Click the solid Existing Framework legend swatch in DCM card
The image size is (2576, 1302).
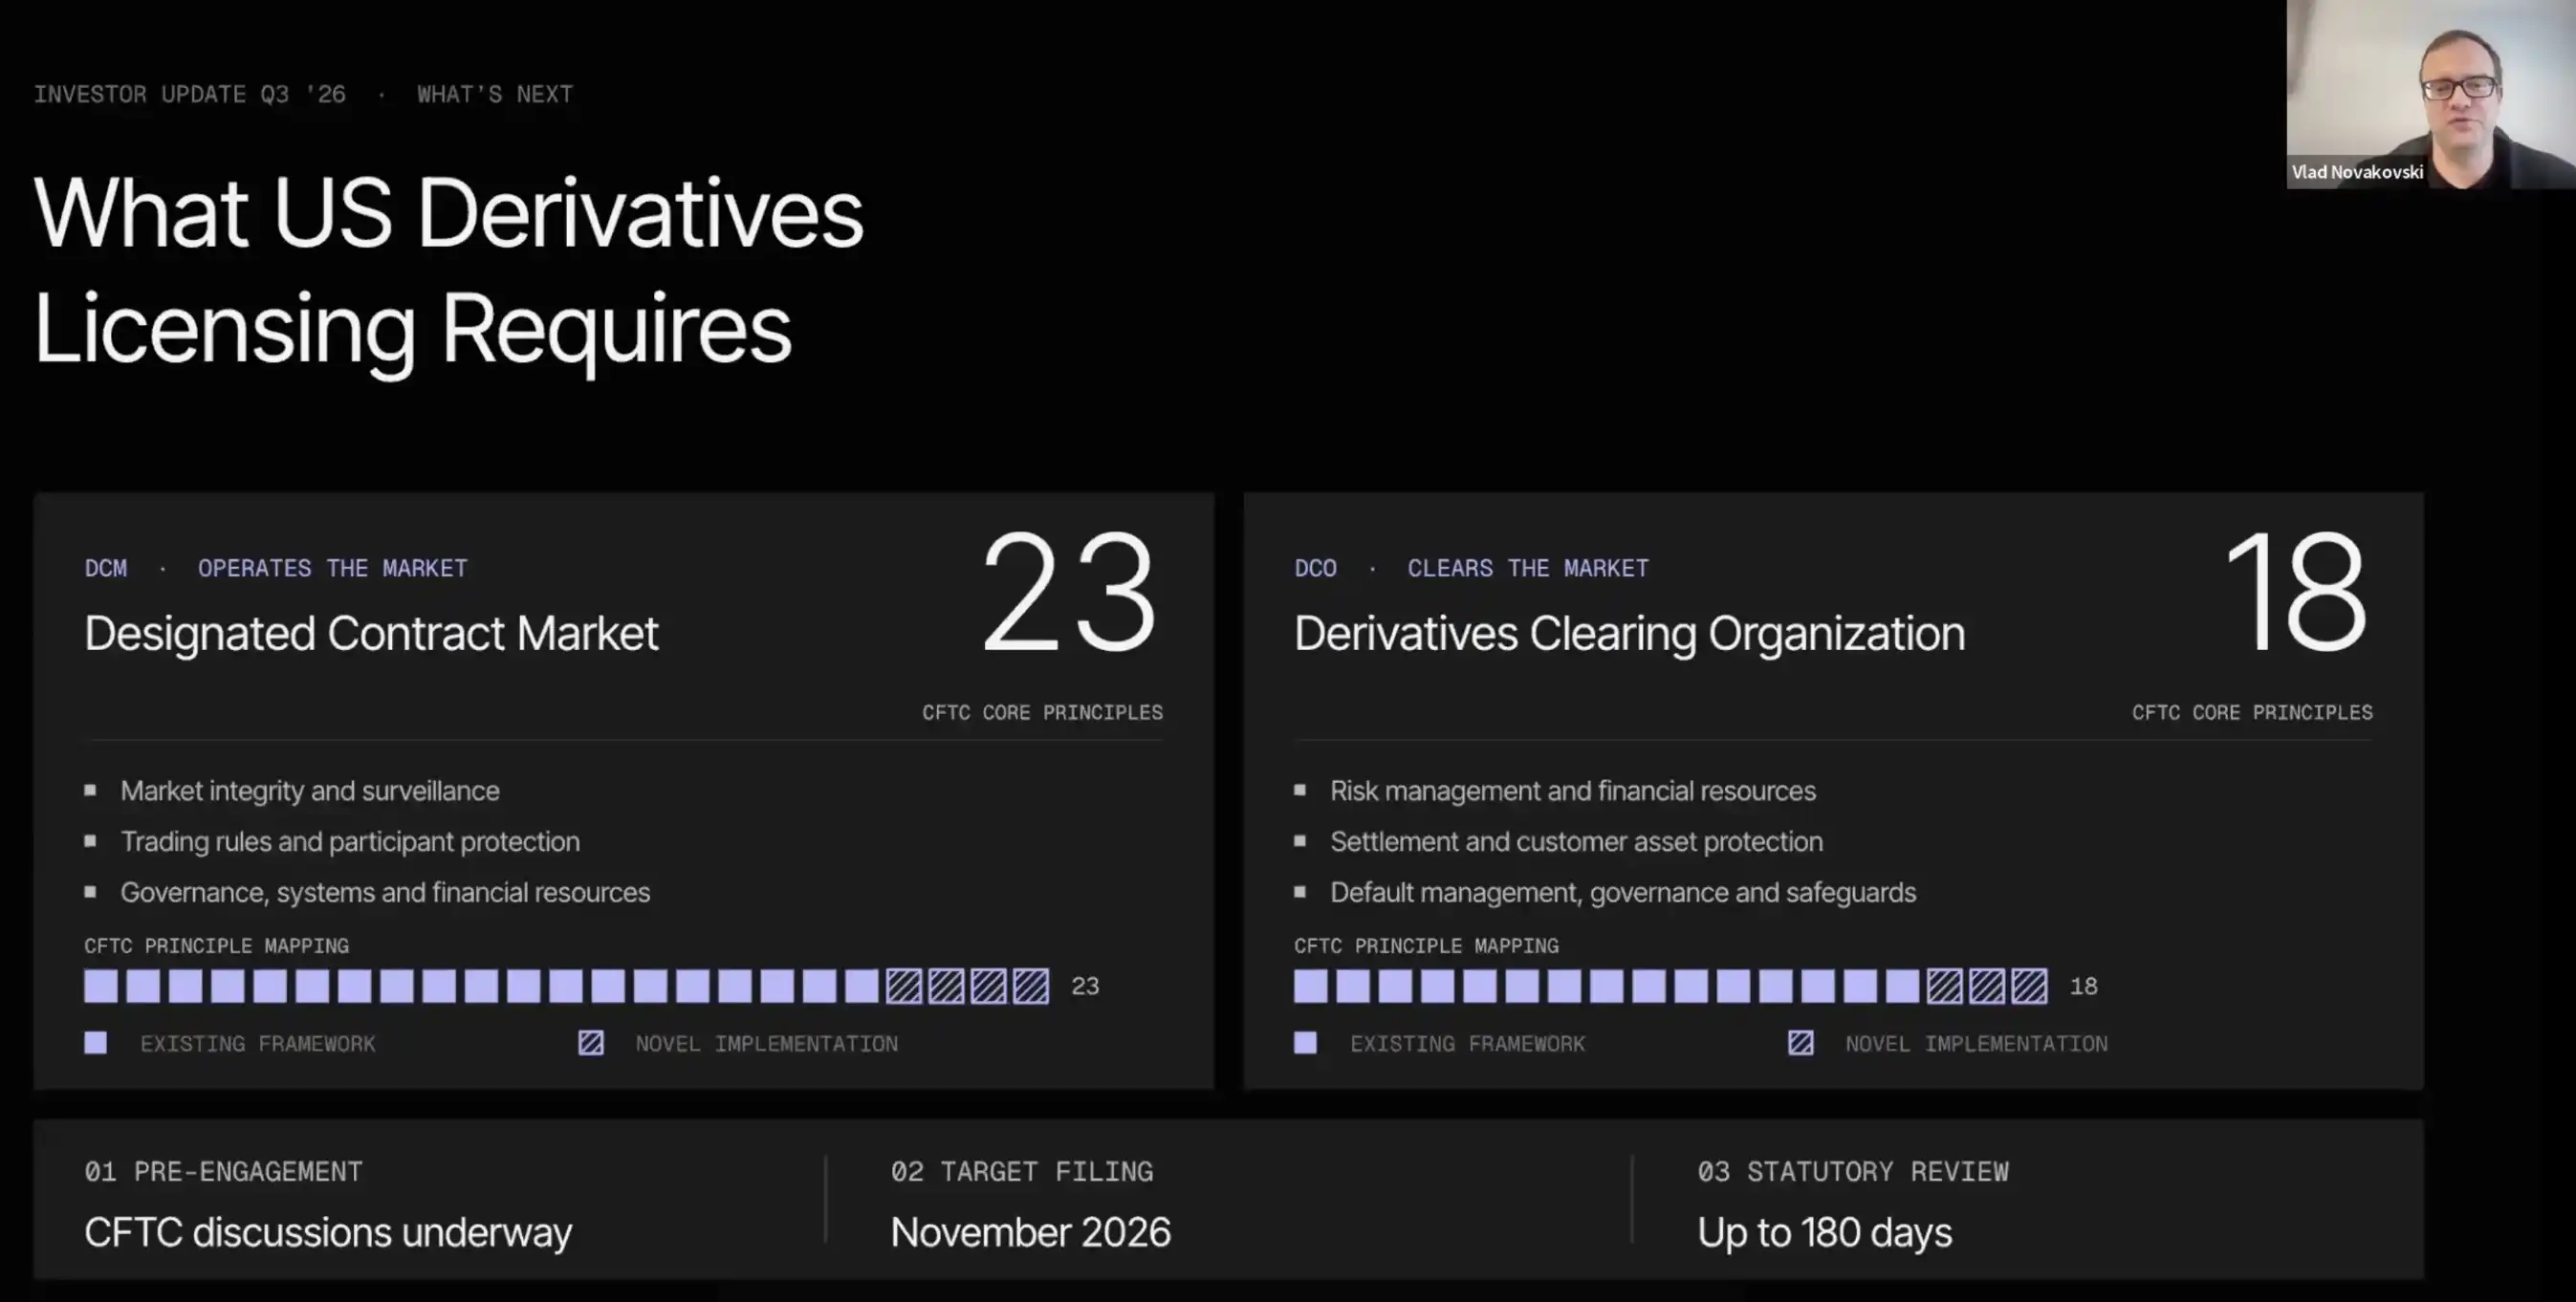coord(96,1043)
